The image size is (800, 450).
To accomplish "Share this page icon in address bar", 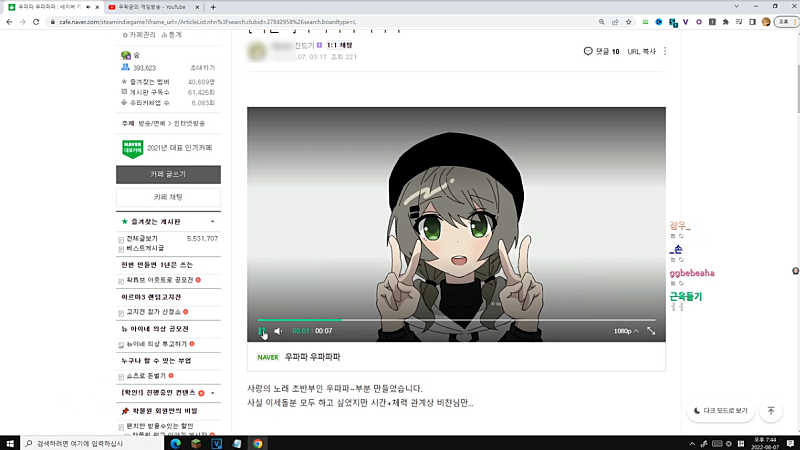I will pyautogui.click(x=615, y=22).
